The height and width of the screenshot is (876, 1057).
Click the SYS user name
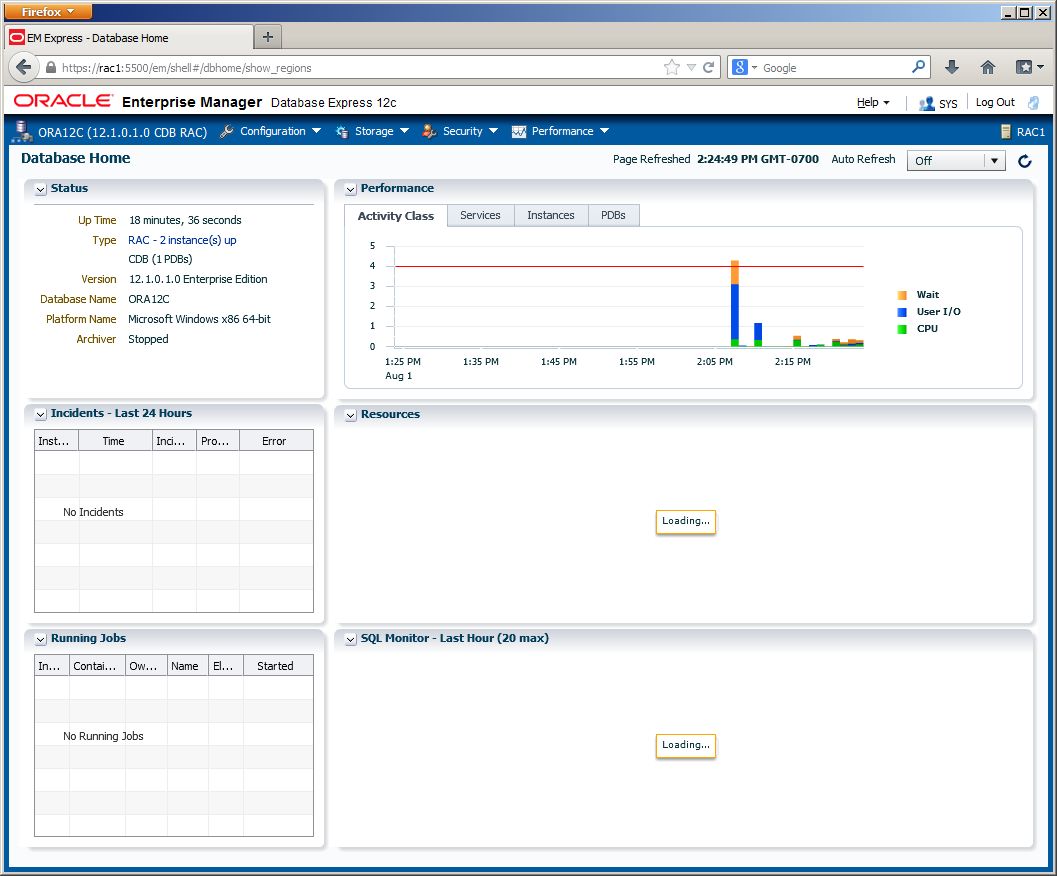click(948, 104)
